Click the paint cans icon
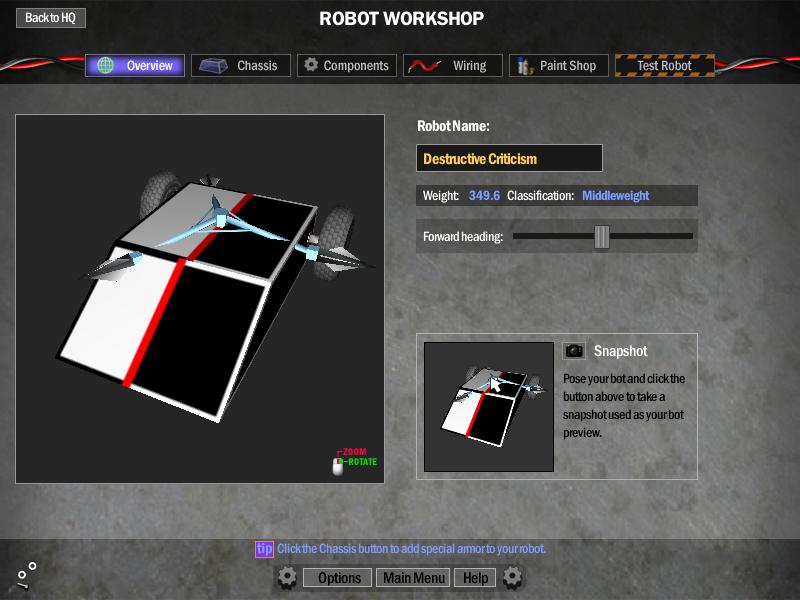The height and width of the screenshot is (600, 800). tap(524, 66)
